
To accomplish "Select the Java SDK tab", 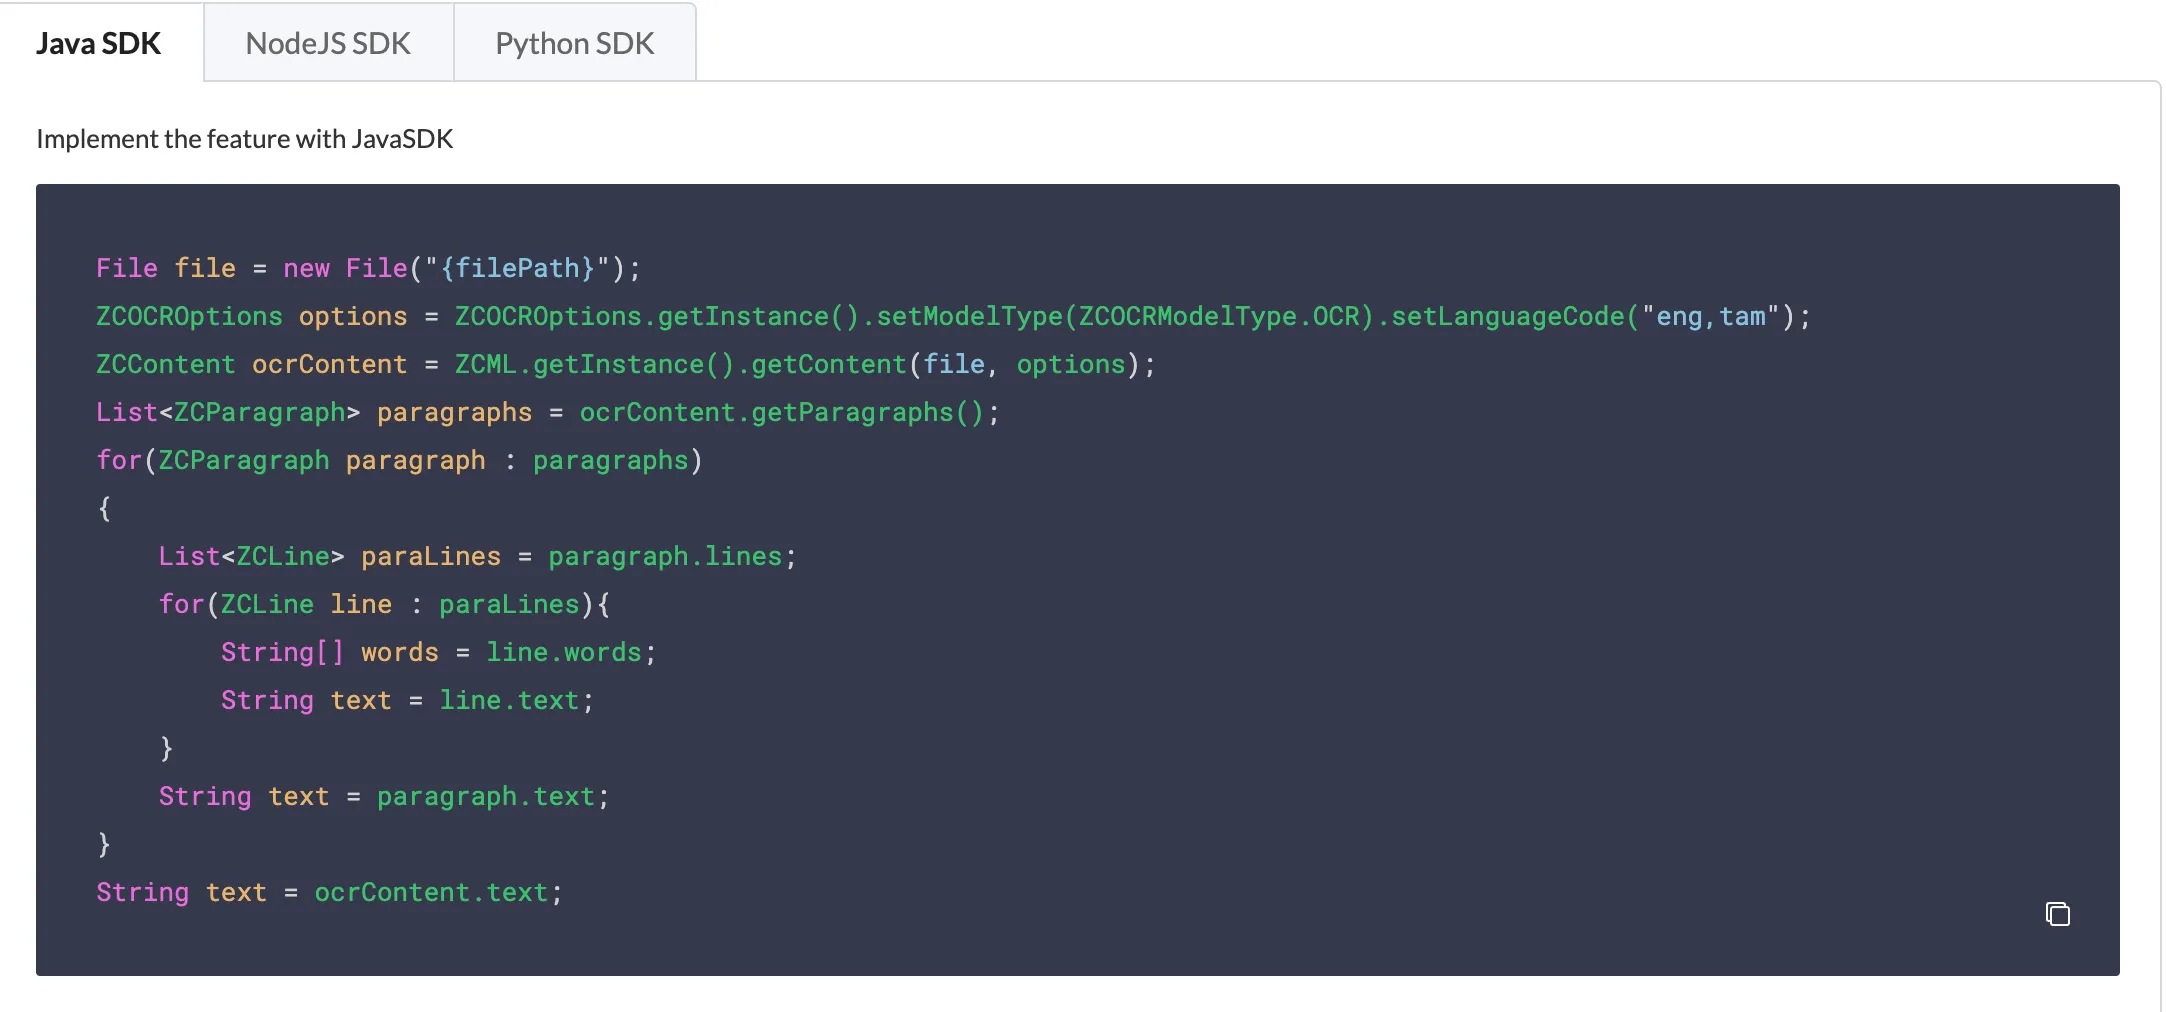I will coord(99,43).
